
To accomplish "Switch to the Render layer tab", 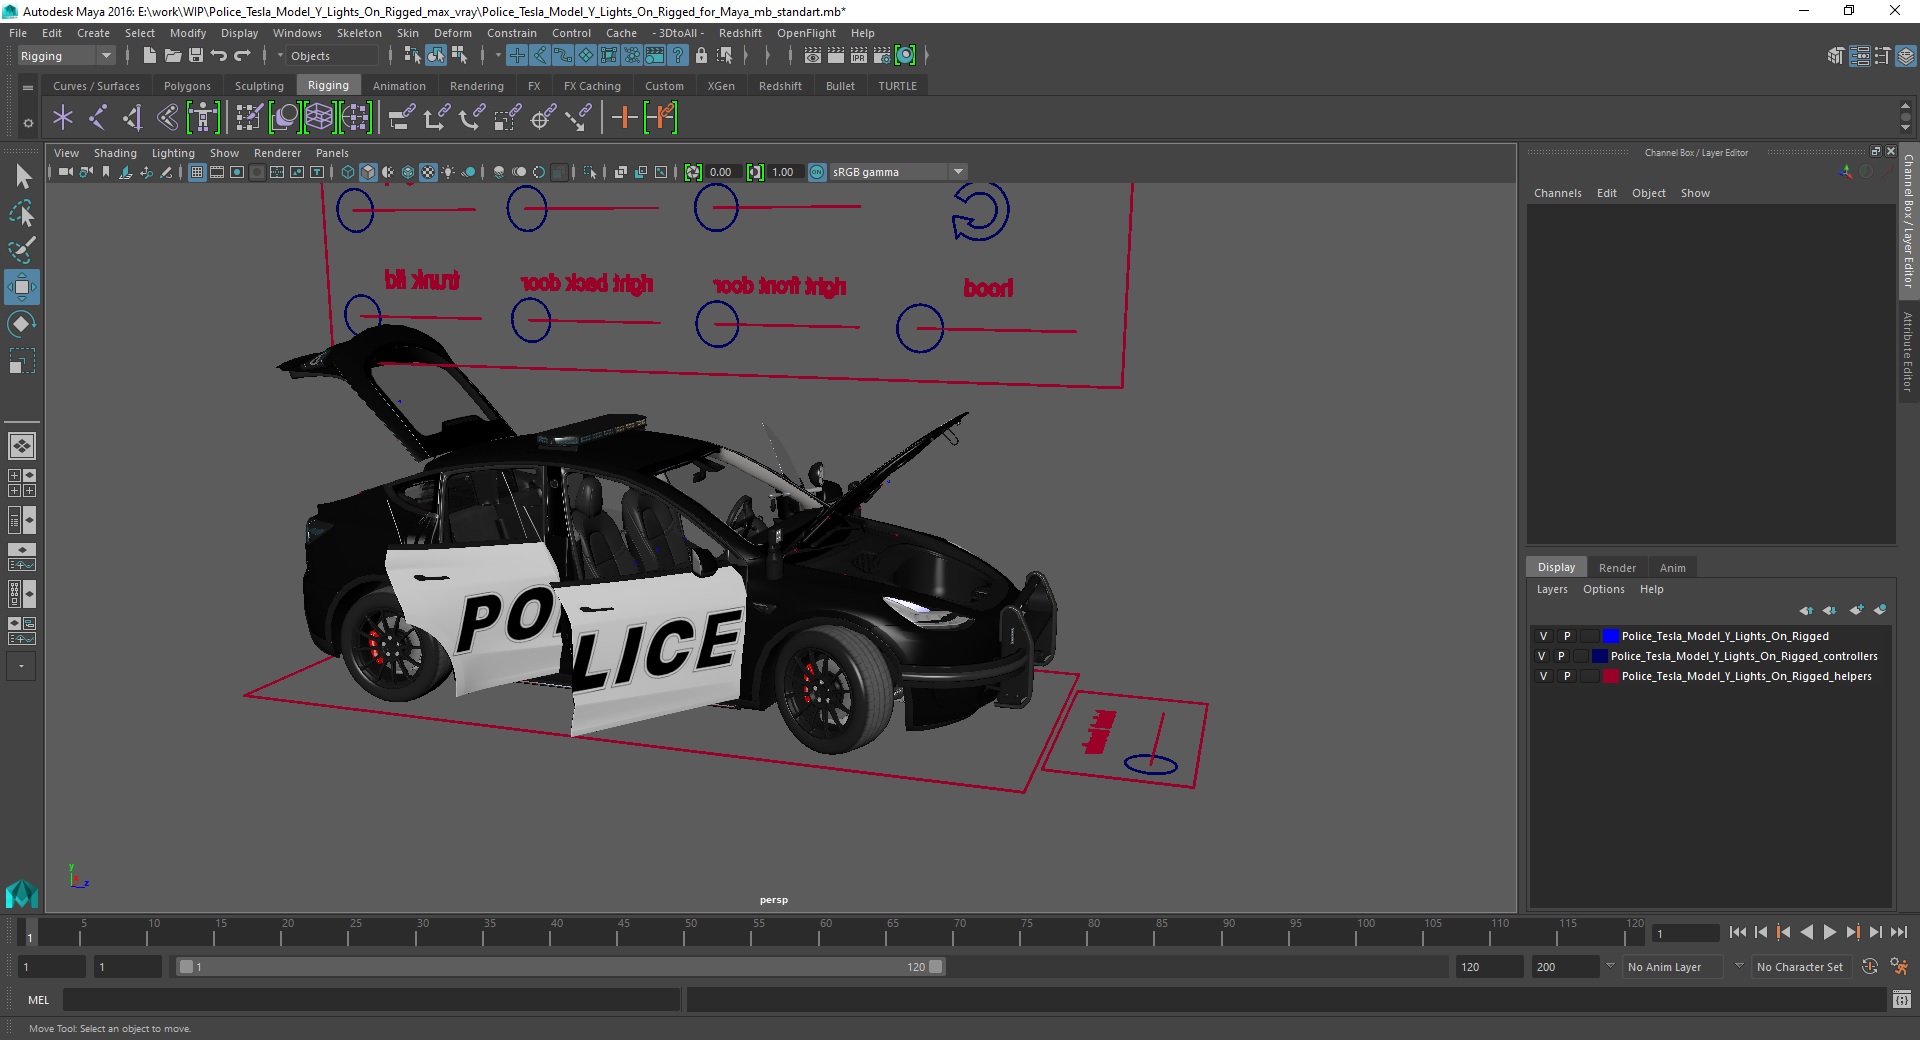I will (x=1617, y=567).
